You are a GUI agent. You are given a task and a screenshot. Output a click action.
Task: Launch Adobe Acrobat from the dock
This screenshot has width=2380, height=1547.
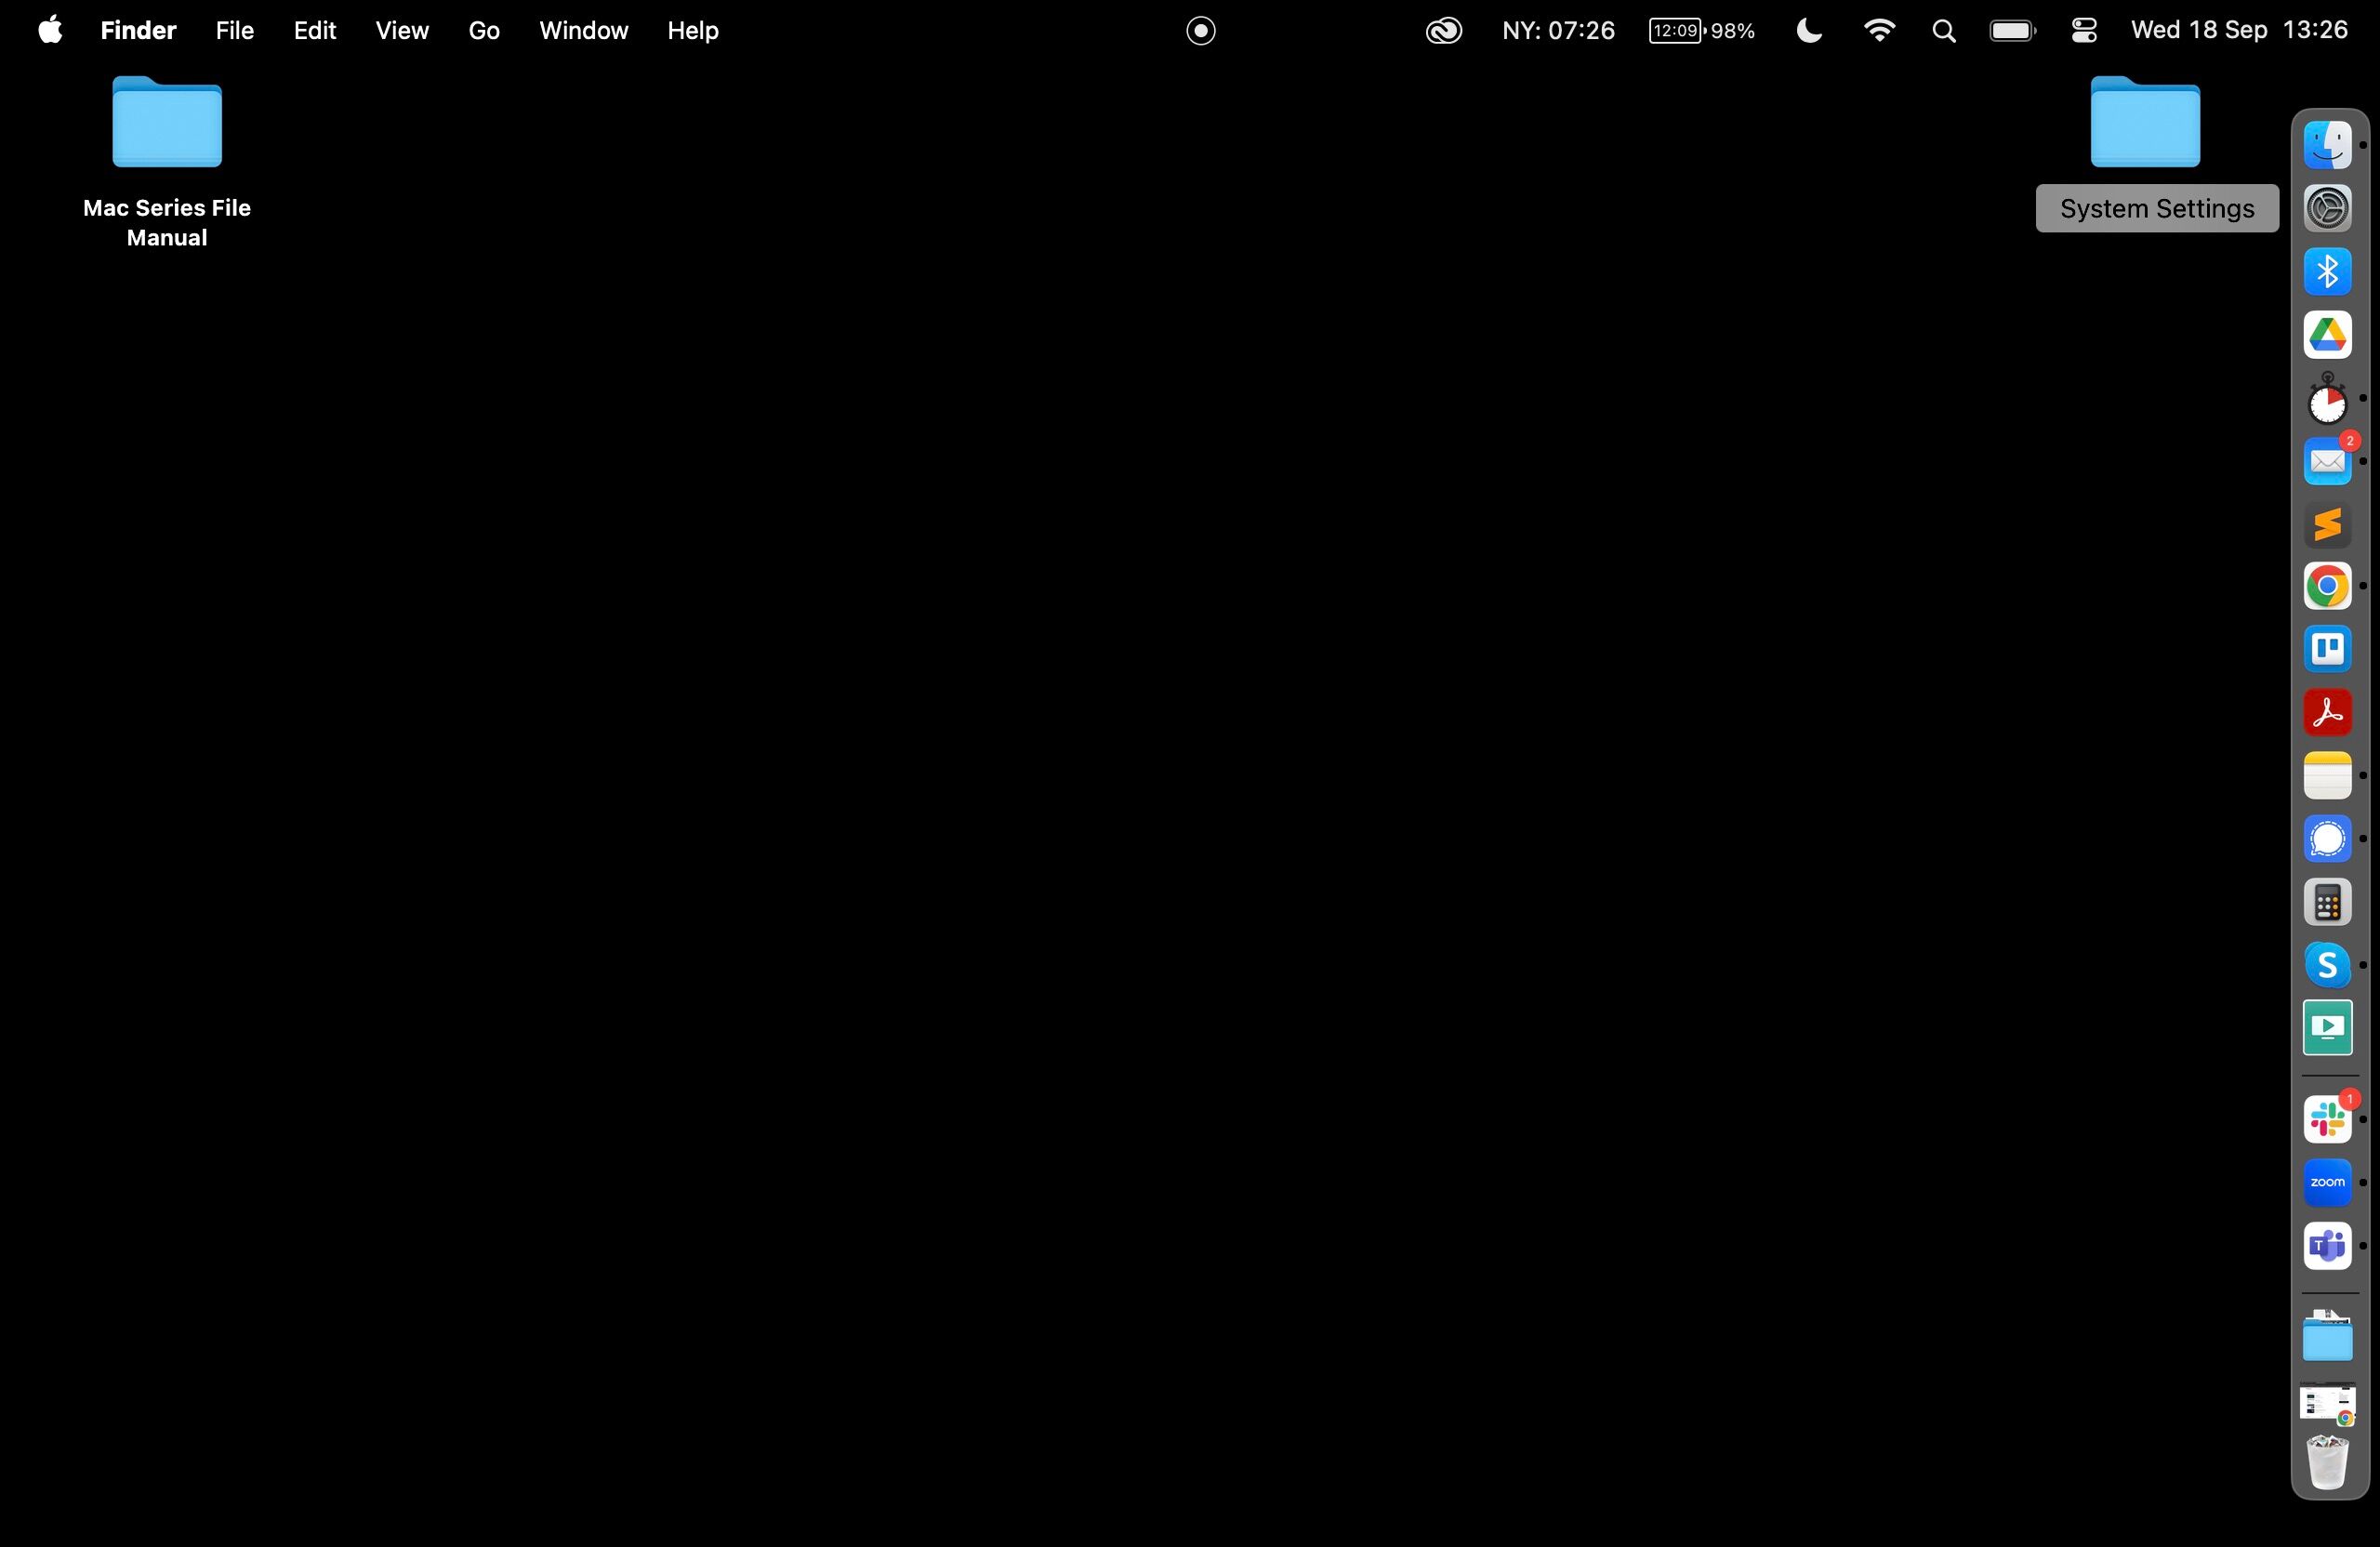2327,712
